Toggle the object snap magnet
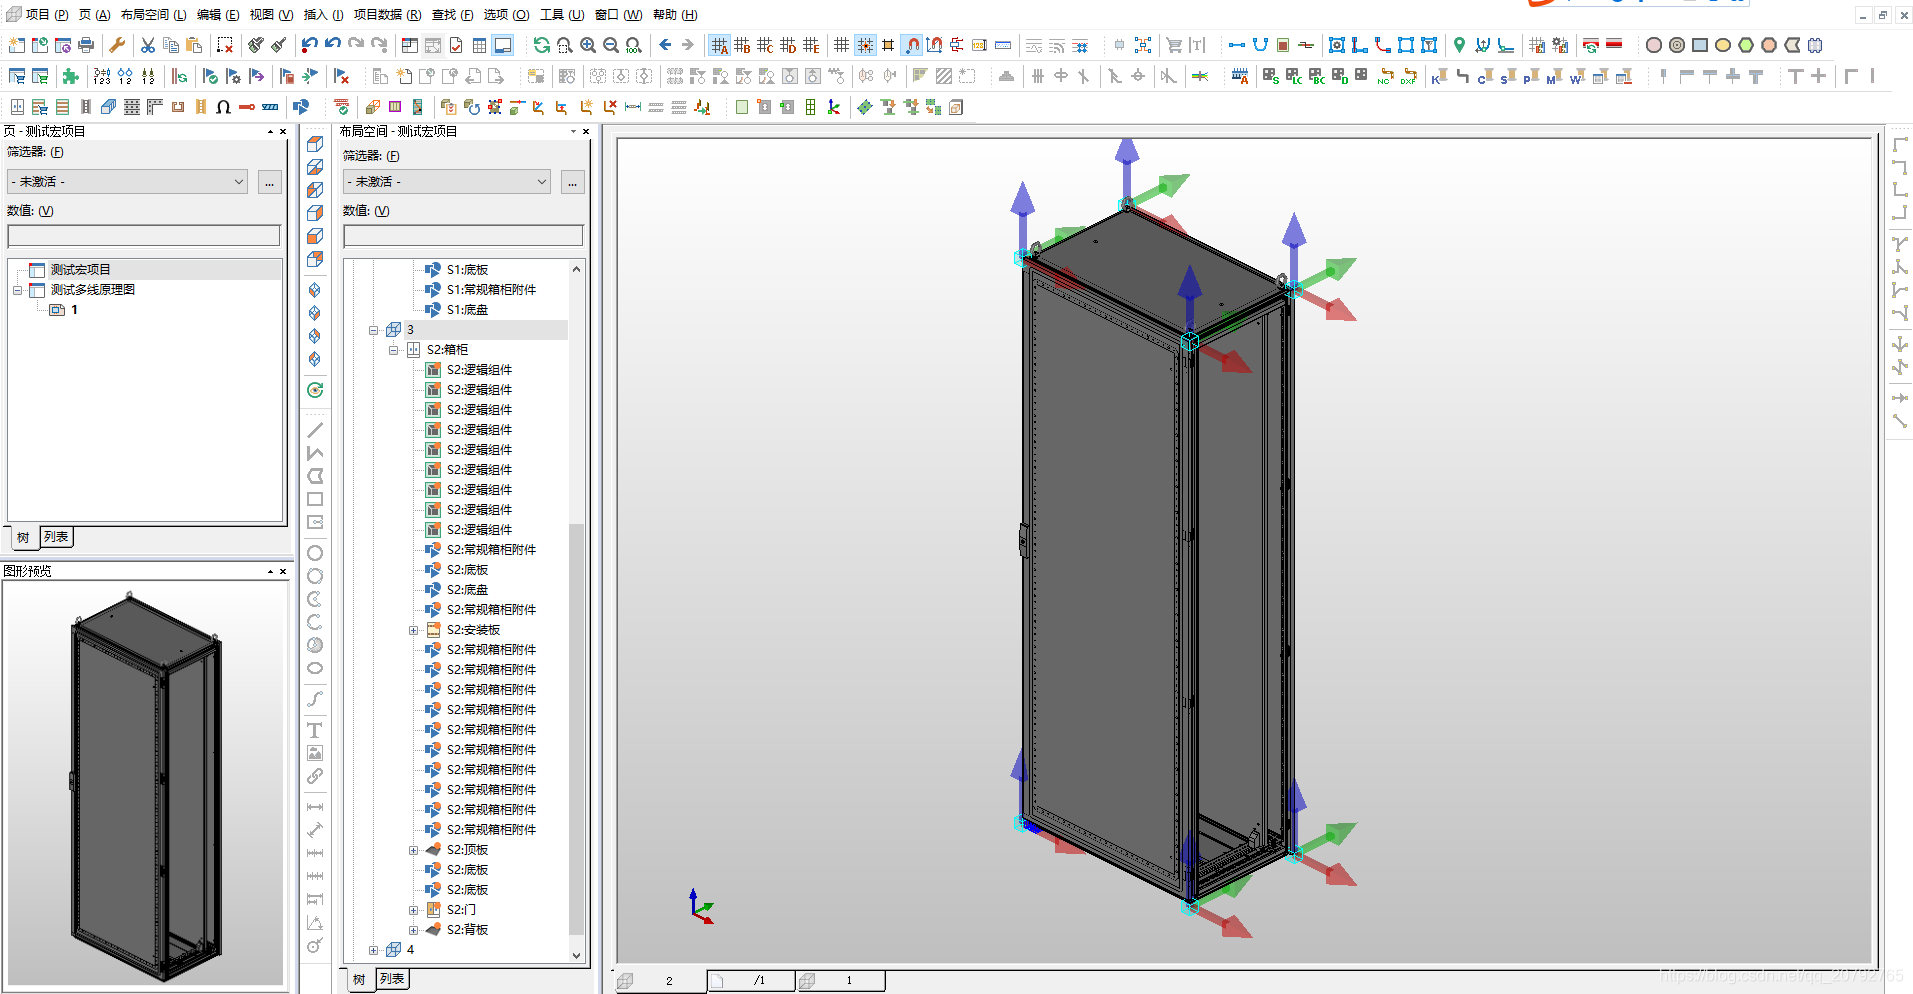 pos(912,45)
